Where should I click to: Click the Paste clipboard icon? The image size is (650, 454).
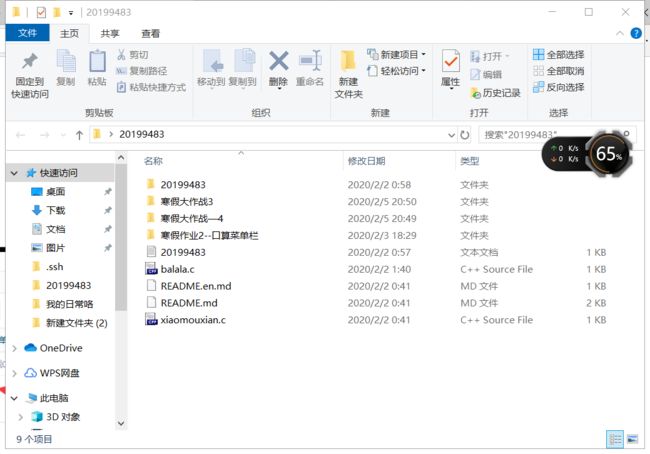pyautogui.click(x=97, y=61)
